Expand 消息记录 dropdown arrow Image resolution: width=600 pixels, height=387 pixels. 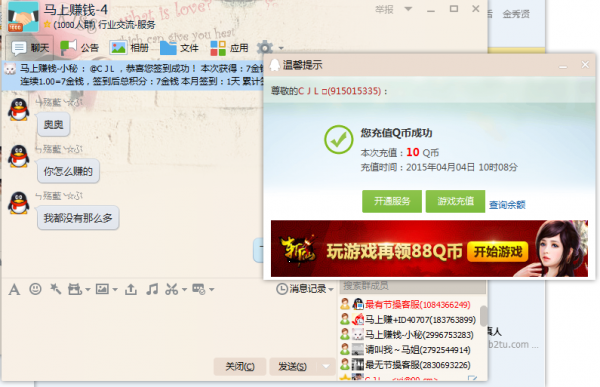331,289
